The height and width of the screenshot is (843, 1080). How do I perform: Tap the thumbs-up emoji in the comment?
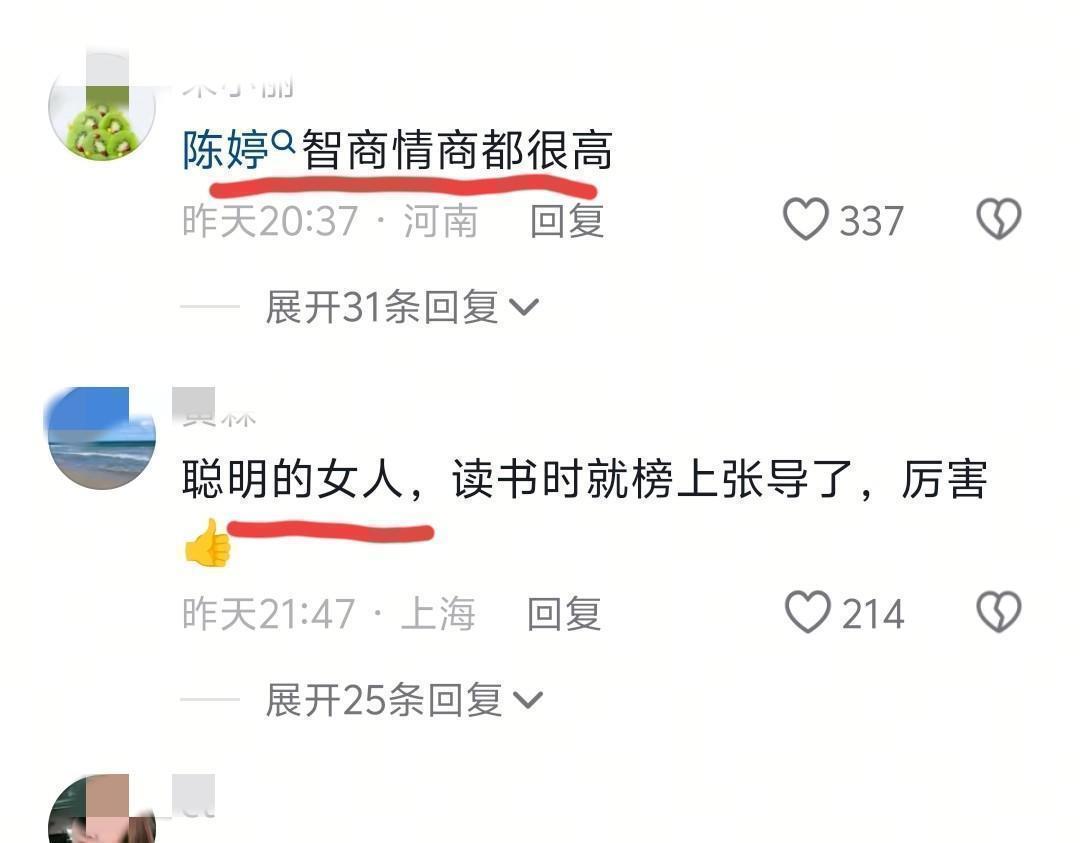[207, 543]
